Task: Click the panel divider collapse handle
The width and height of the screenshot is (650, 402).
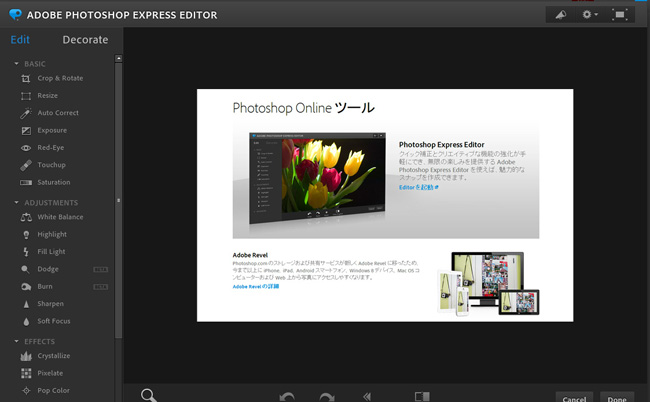Action: 119,201
